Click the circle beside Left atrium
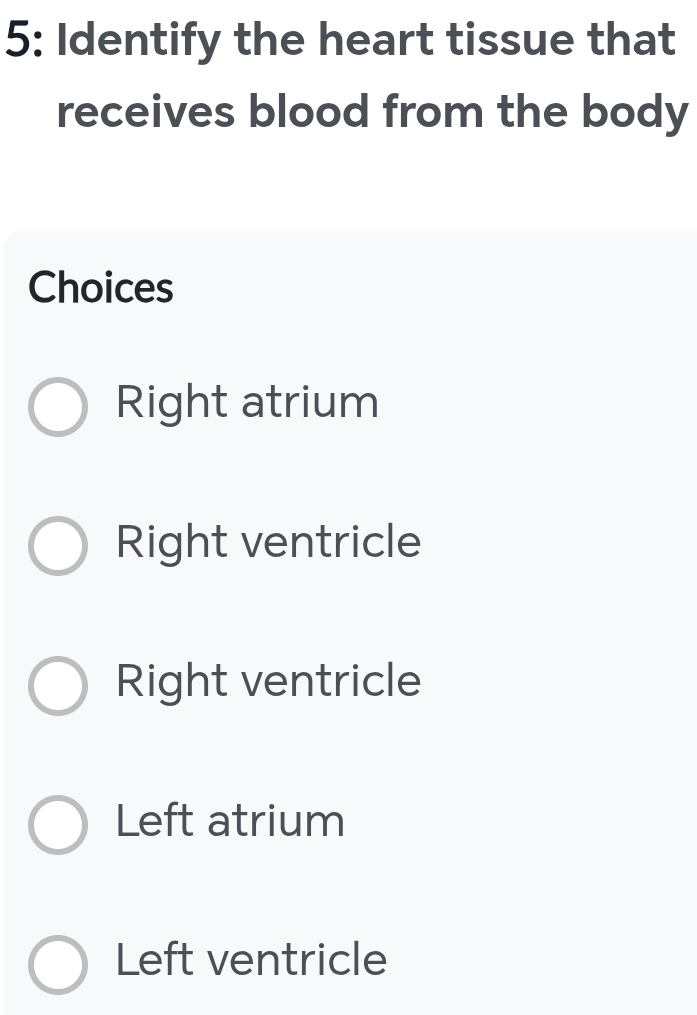Viewport: 697px width, 1015px height. (58, 825)
